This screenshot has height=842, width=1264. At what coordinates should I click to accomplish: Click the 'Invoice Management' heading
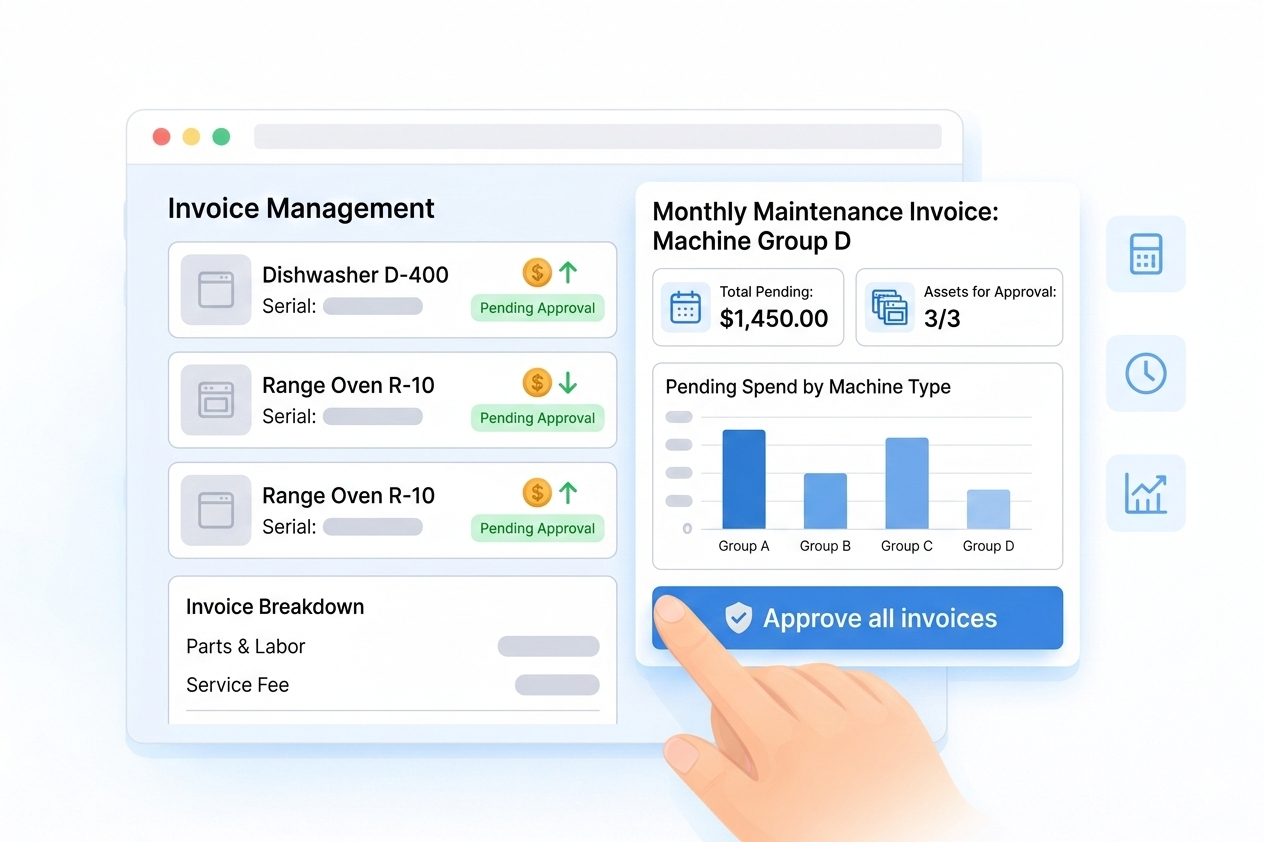point(301,208)
